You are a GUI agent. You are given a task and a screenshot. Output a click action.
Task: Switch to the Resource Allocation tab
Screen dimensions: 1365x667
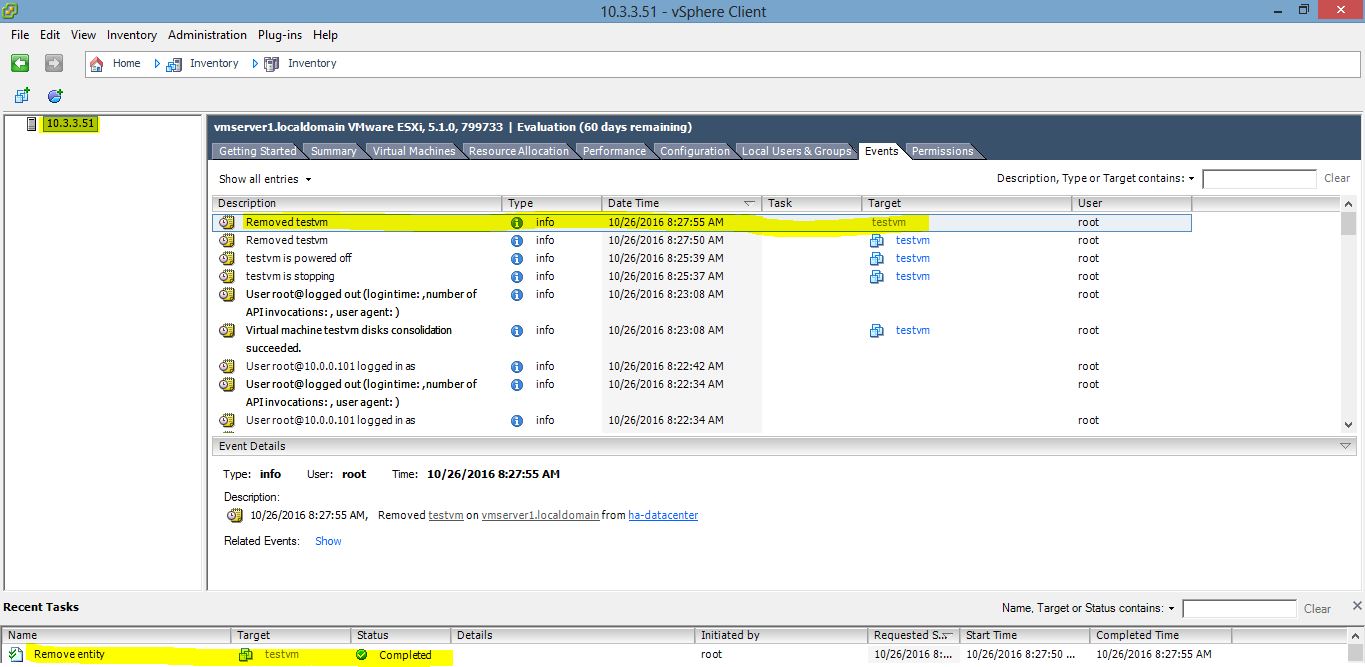pyautogui.click(x=518, y=151)
